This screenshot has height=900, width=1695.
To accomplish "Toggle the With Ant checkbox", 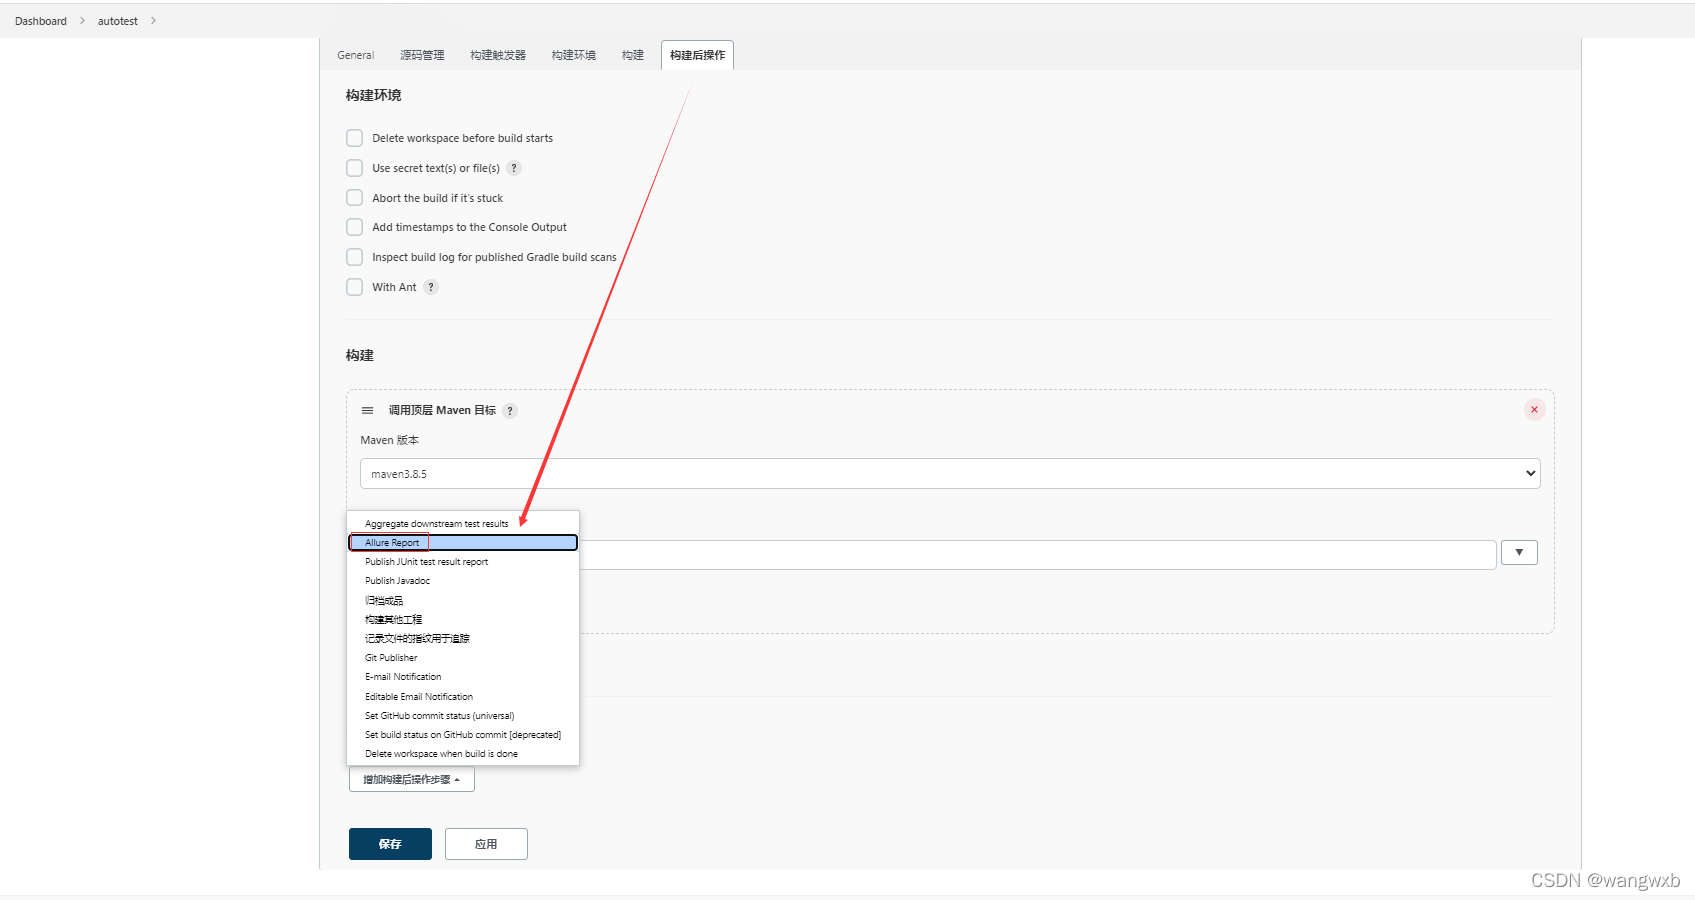I will 354,287.
